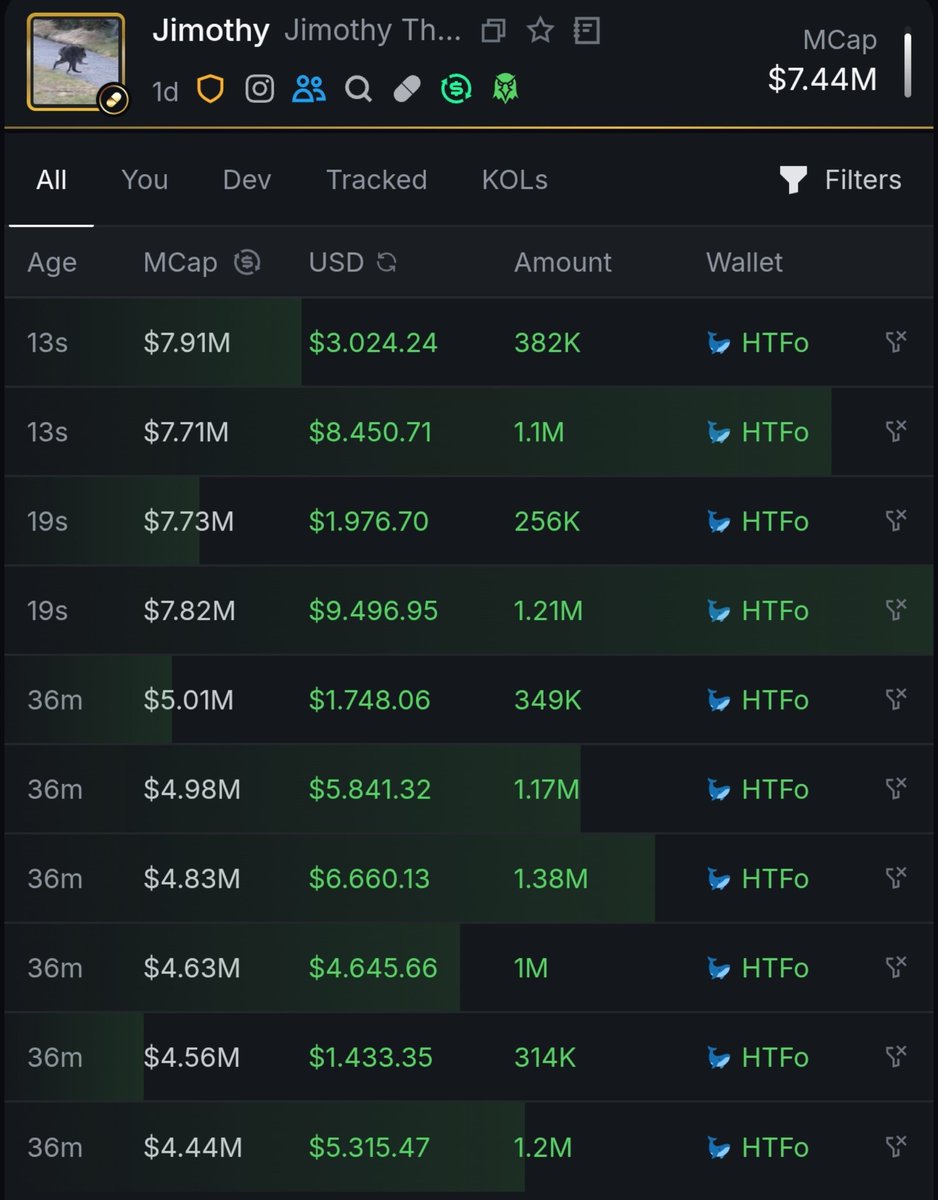Viewport: 938px width, 1200px height.
Task: Star Jimothy as a favorite
Action: click(540, 31)
